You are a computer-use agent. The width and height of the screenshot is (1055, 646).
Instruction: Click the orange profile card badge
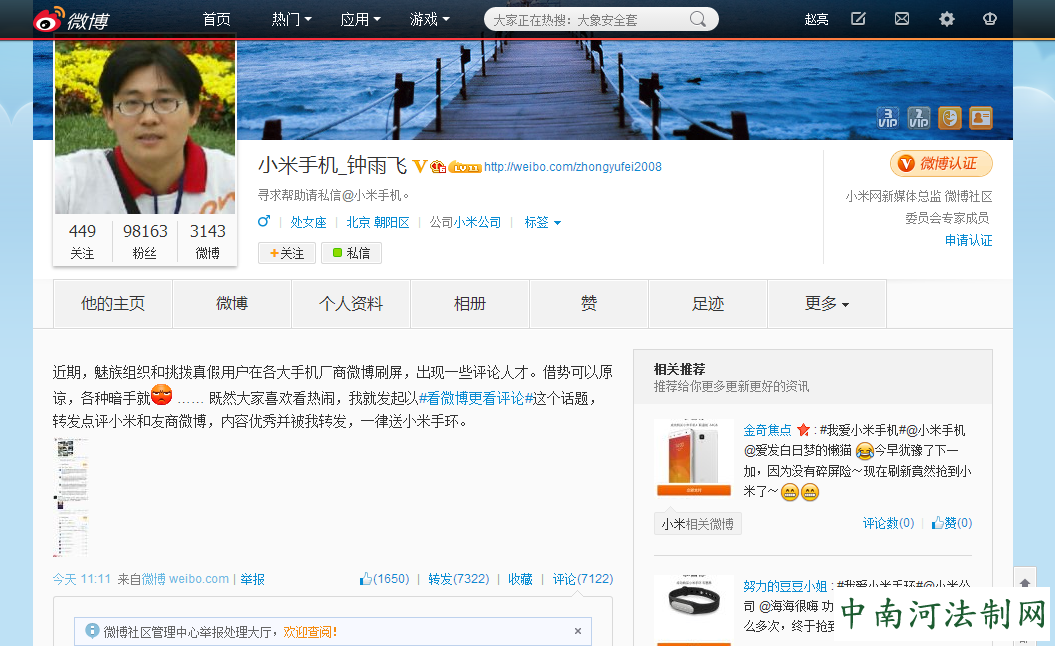pos(981,118)
